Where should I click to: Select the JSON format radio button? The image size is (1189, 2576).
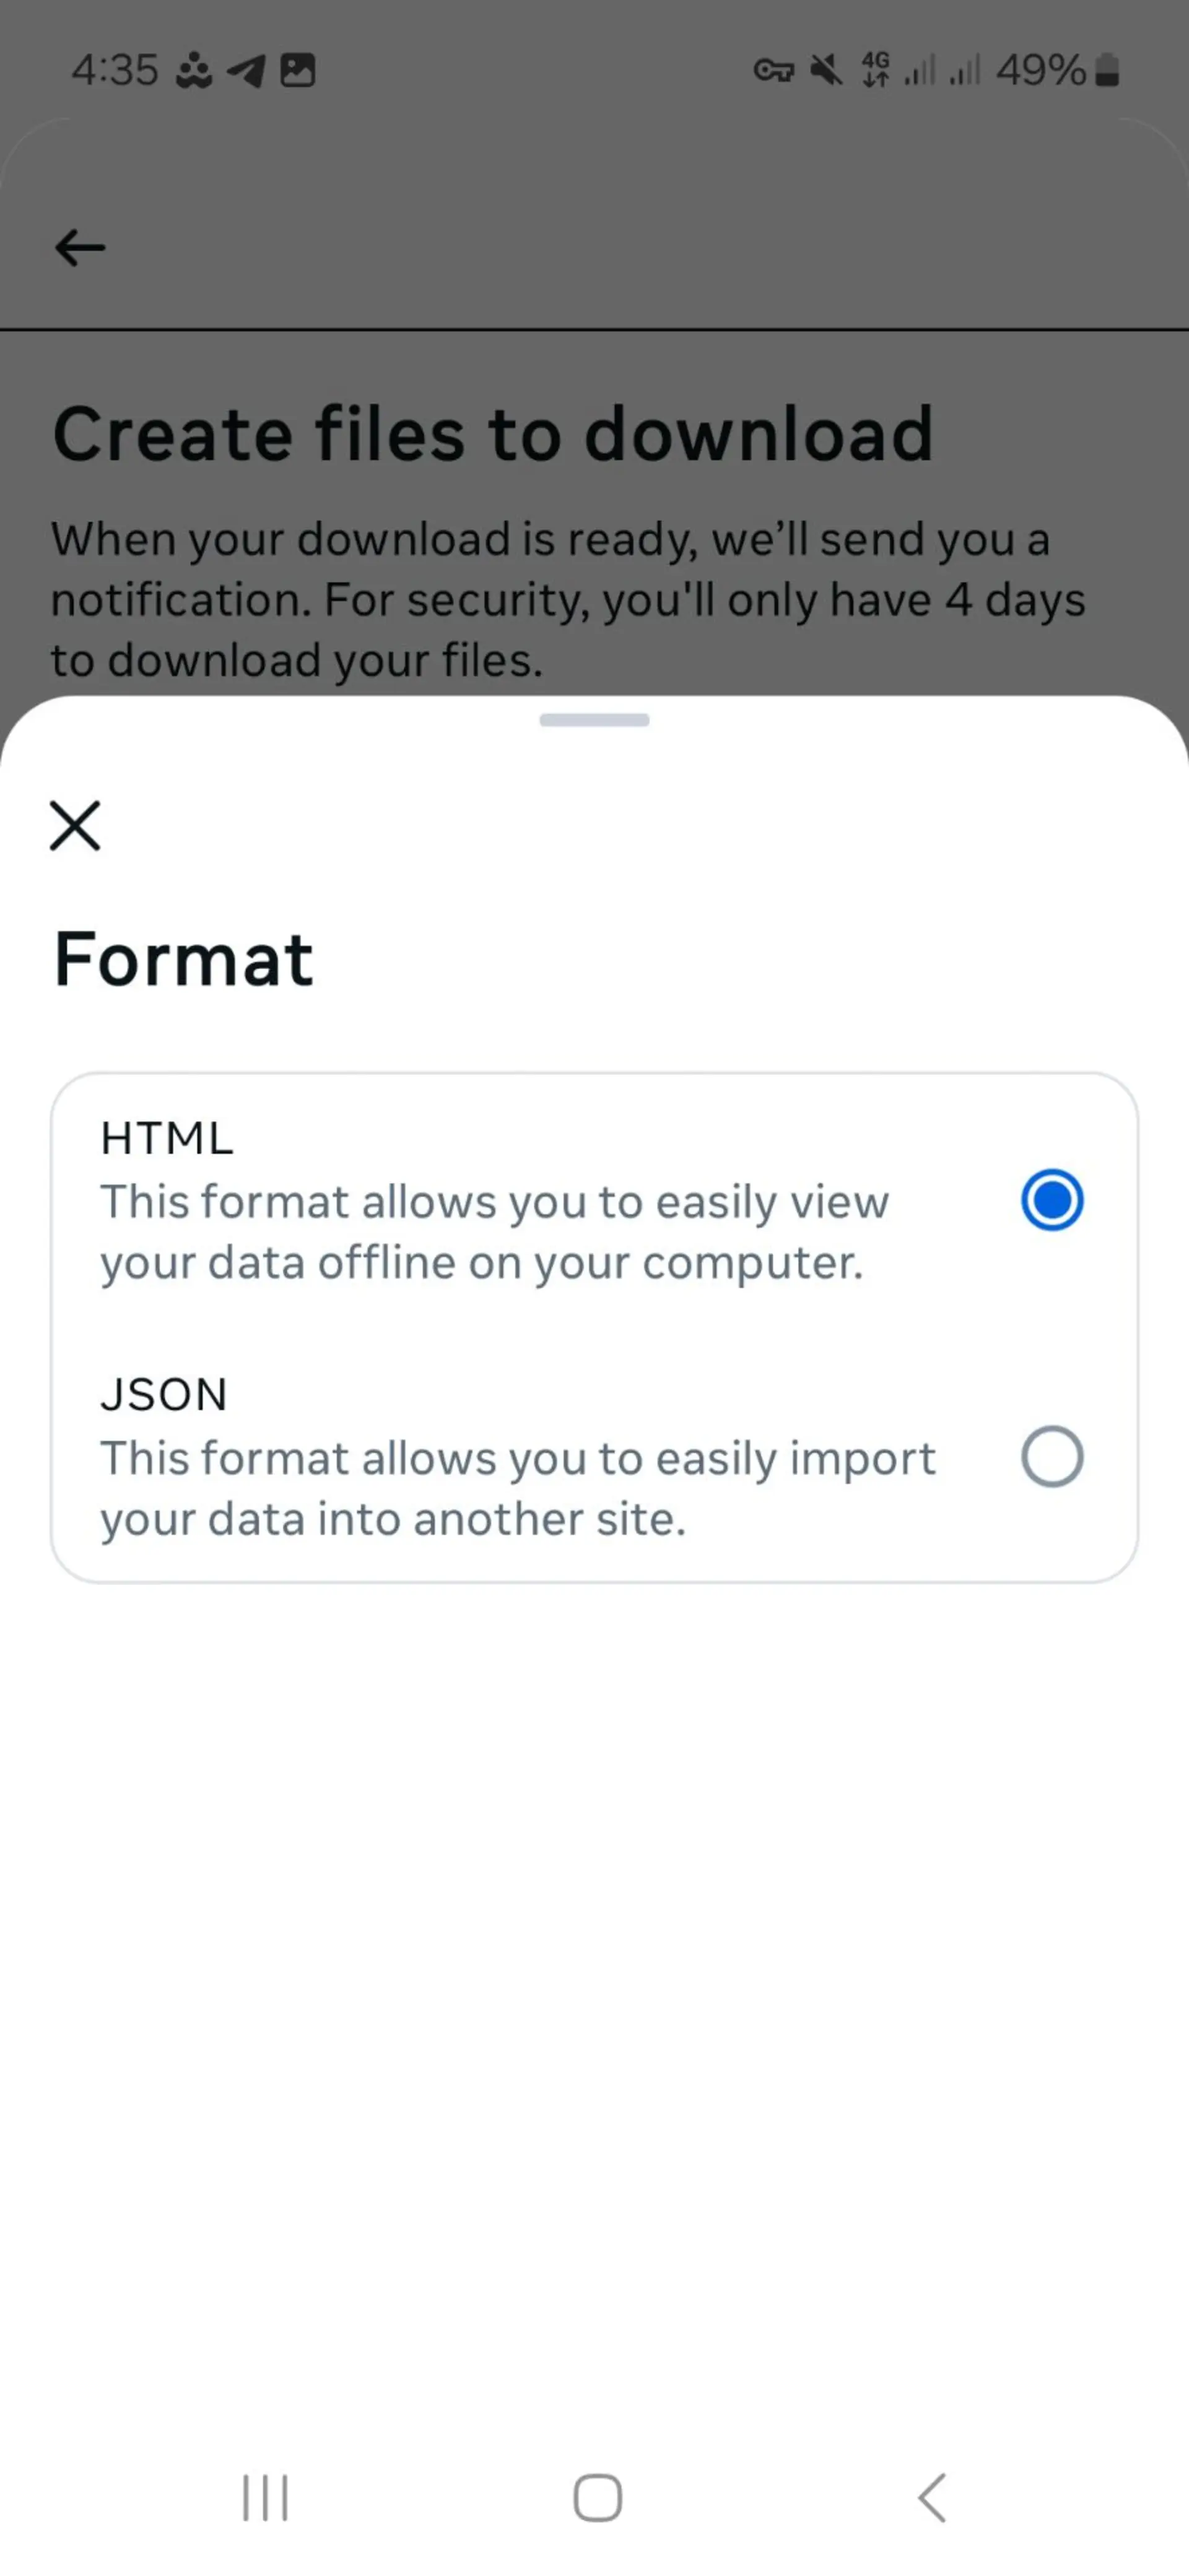tap(1051, 1456)
